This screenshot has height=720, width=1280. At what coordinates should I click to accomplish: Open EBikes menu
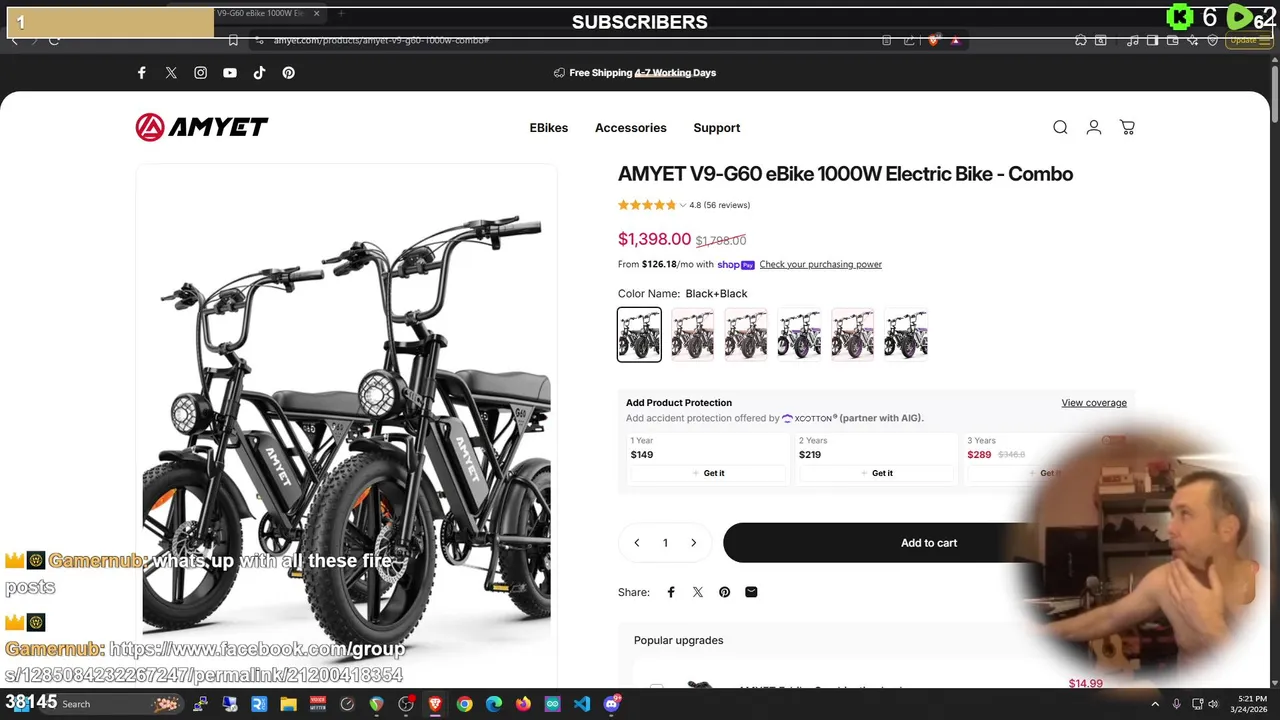(549, 128)
